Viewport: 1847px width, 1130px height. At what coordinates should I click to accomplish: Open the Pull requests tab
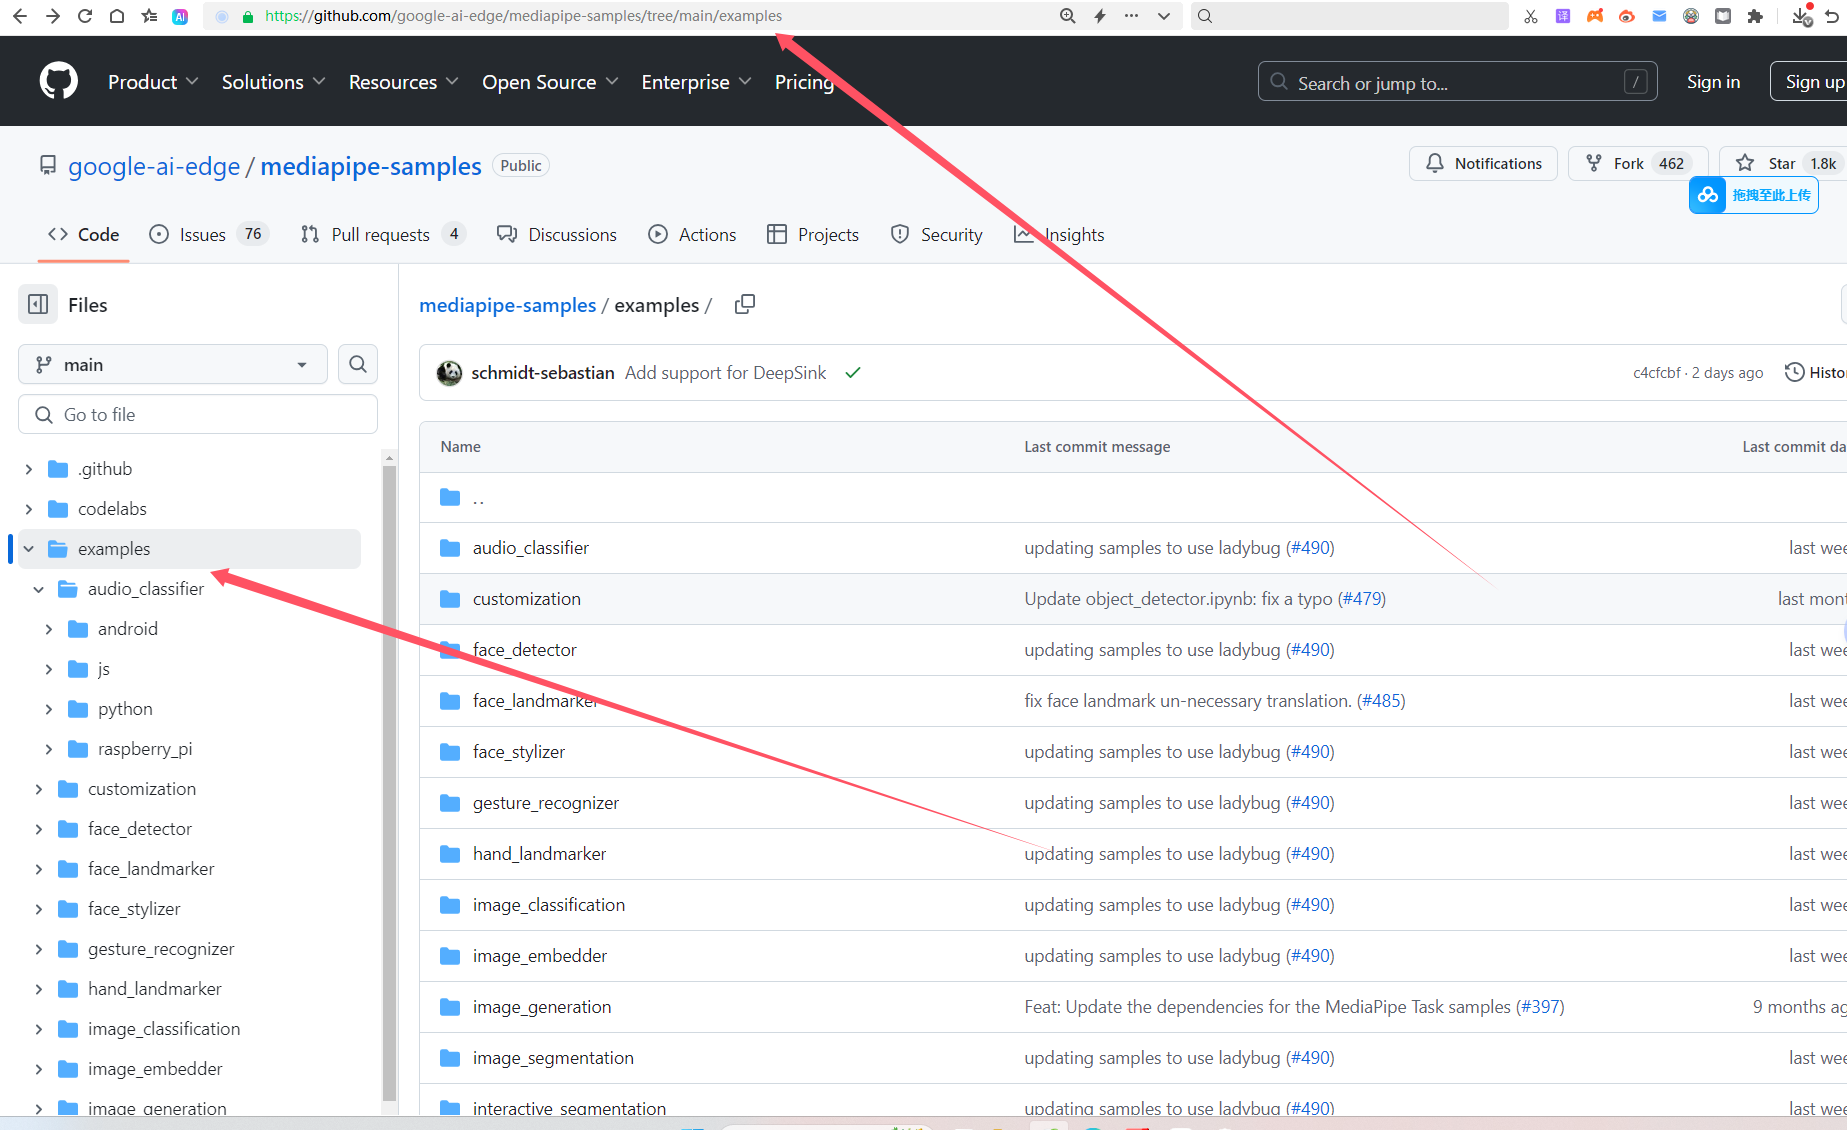tap(383, 234)
